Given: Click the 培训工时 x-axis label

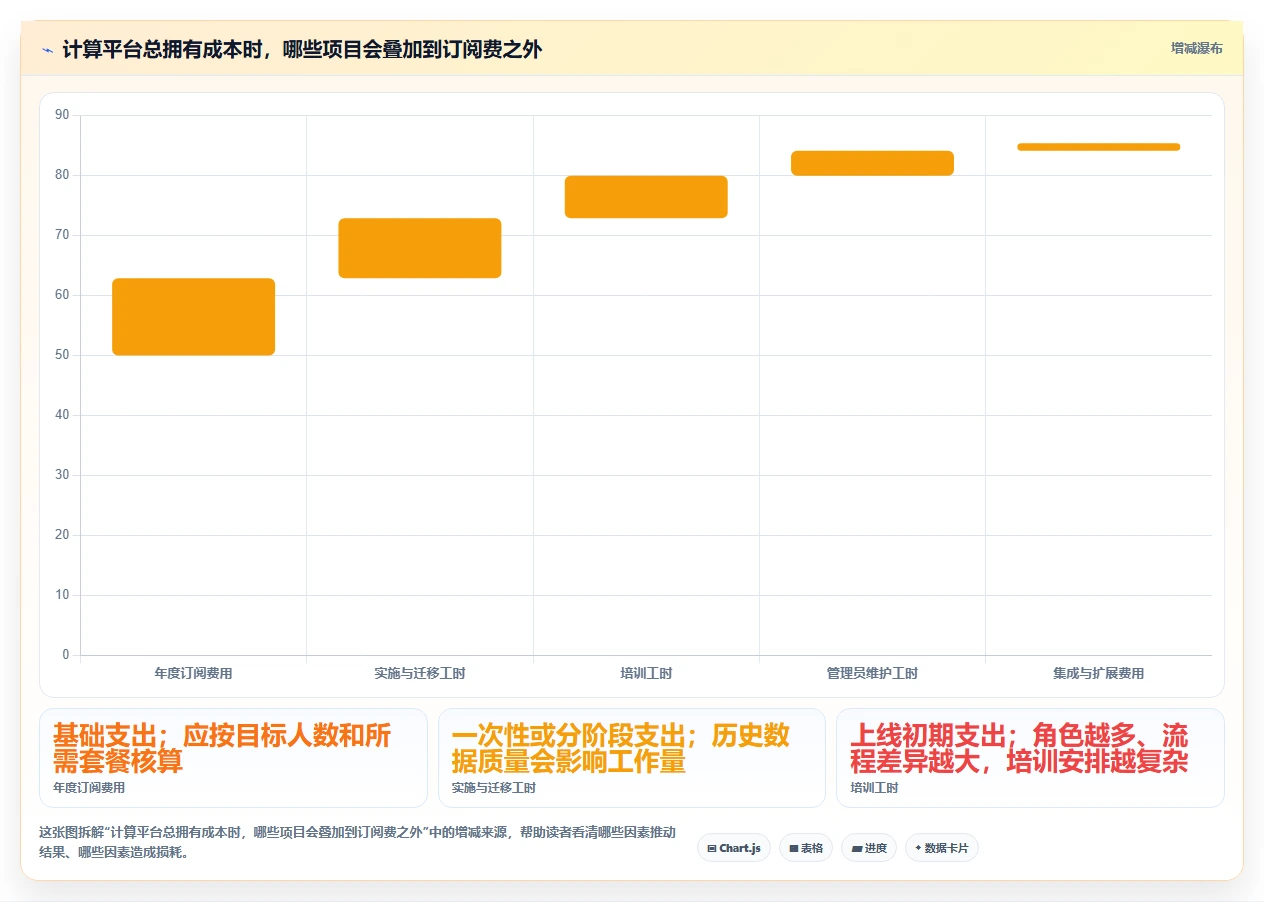Looking at the screenshot, I should click(646, 674).
